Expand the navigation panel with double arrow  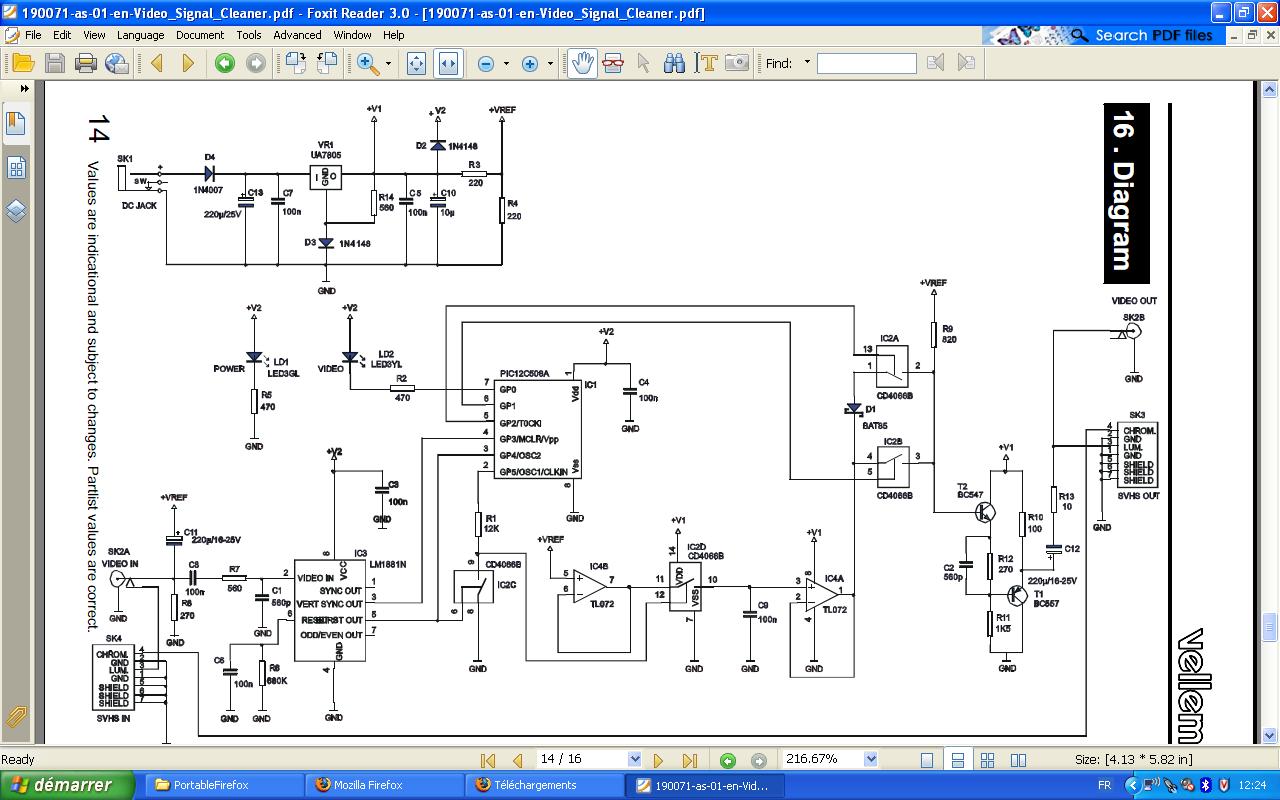click(25, 88)
